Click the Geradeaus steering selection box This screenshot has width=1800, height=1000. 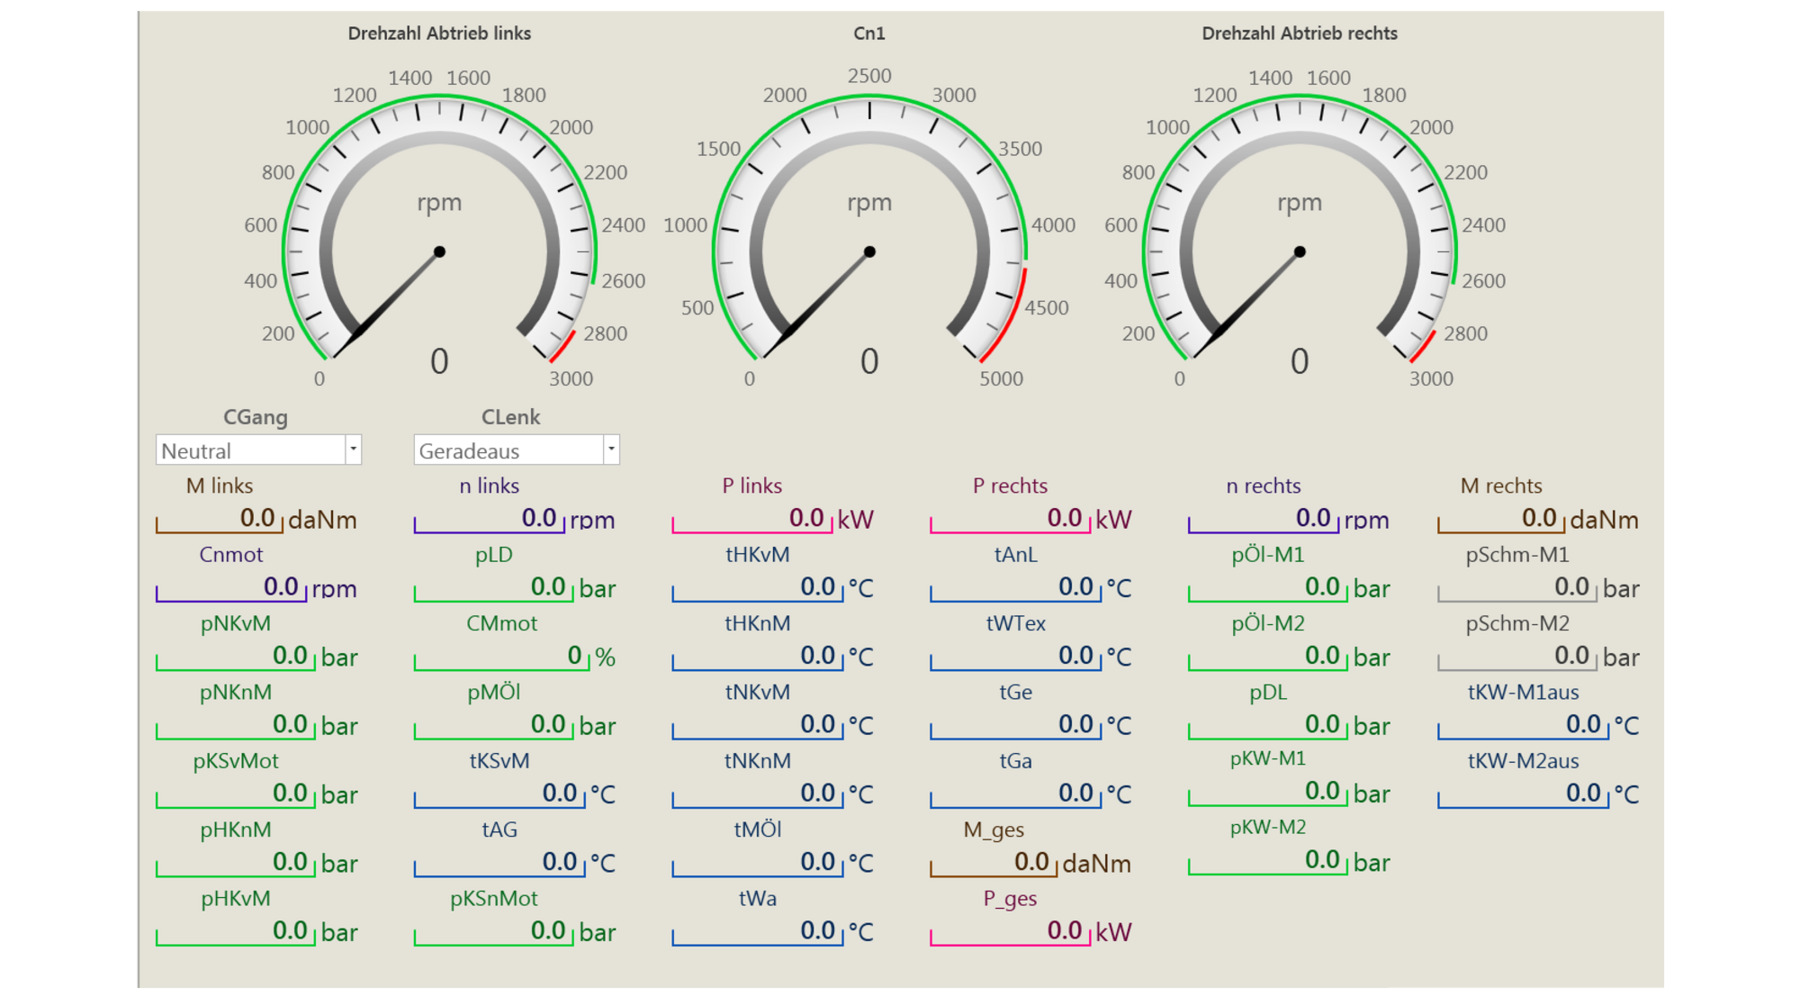(x=508, y=450)
